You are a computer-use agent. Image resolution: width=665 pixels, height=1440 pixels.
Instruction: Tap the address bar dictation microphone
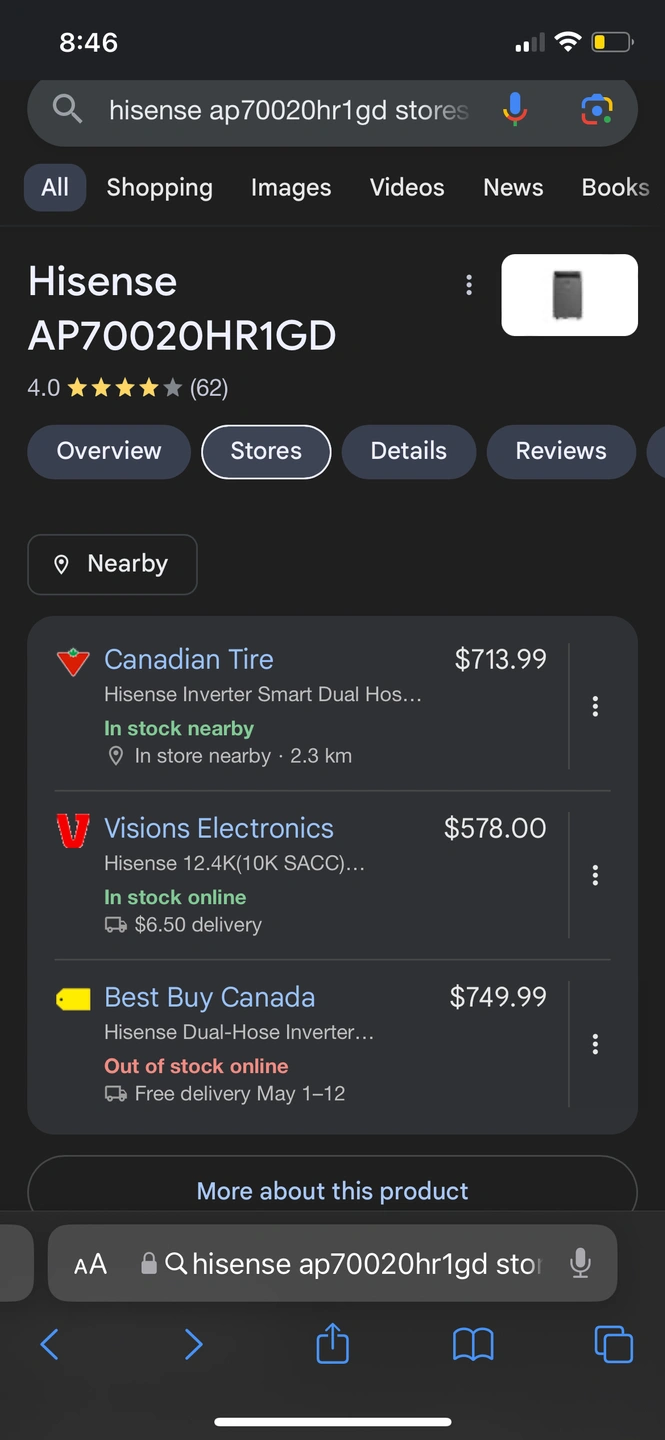(x=580, y=1264)
